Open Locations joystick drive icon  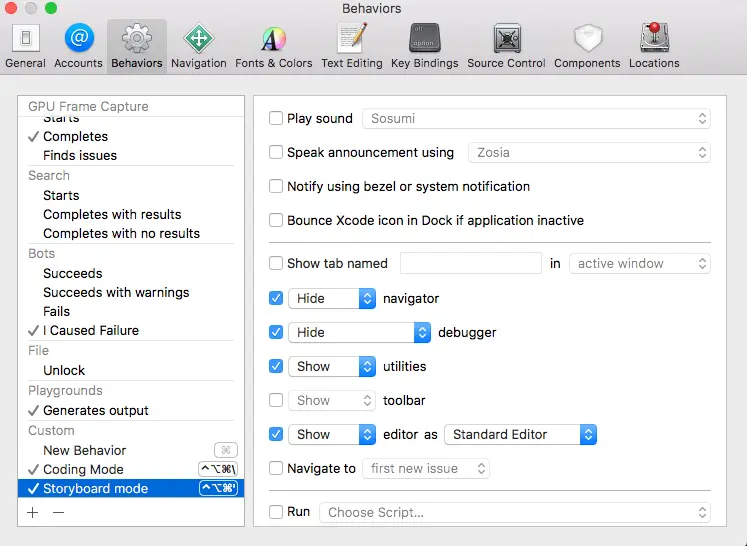(x=654, y=37)
